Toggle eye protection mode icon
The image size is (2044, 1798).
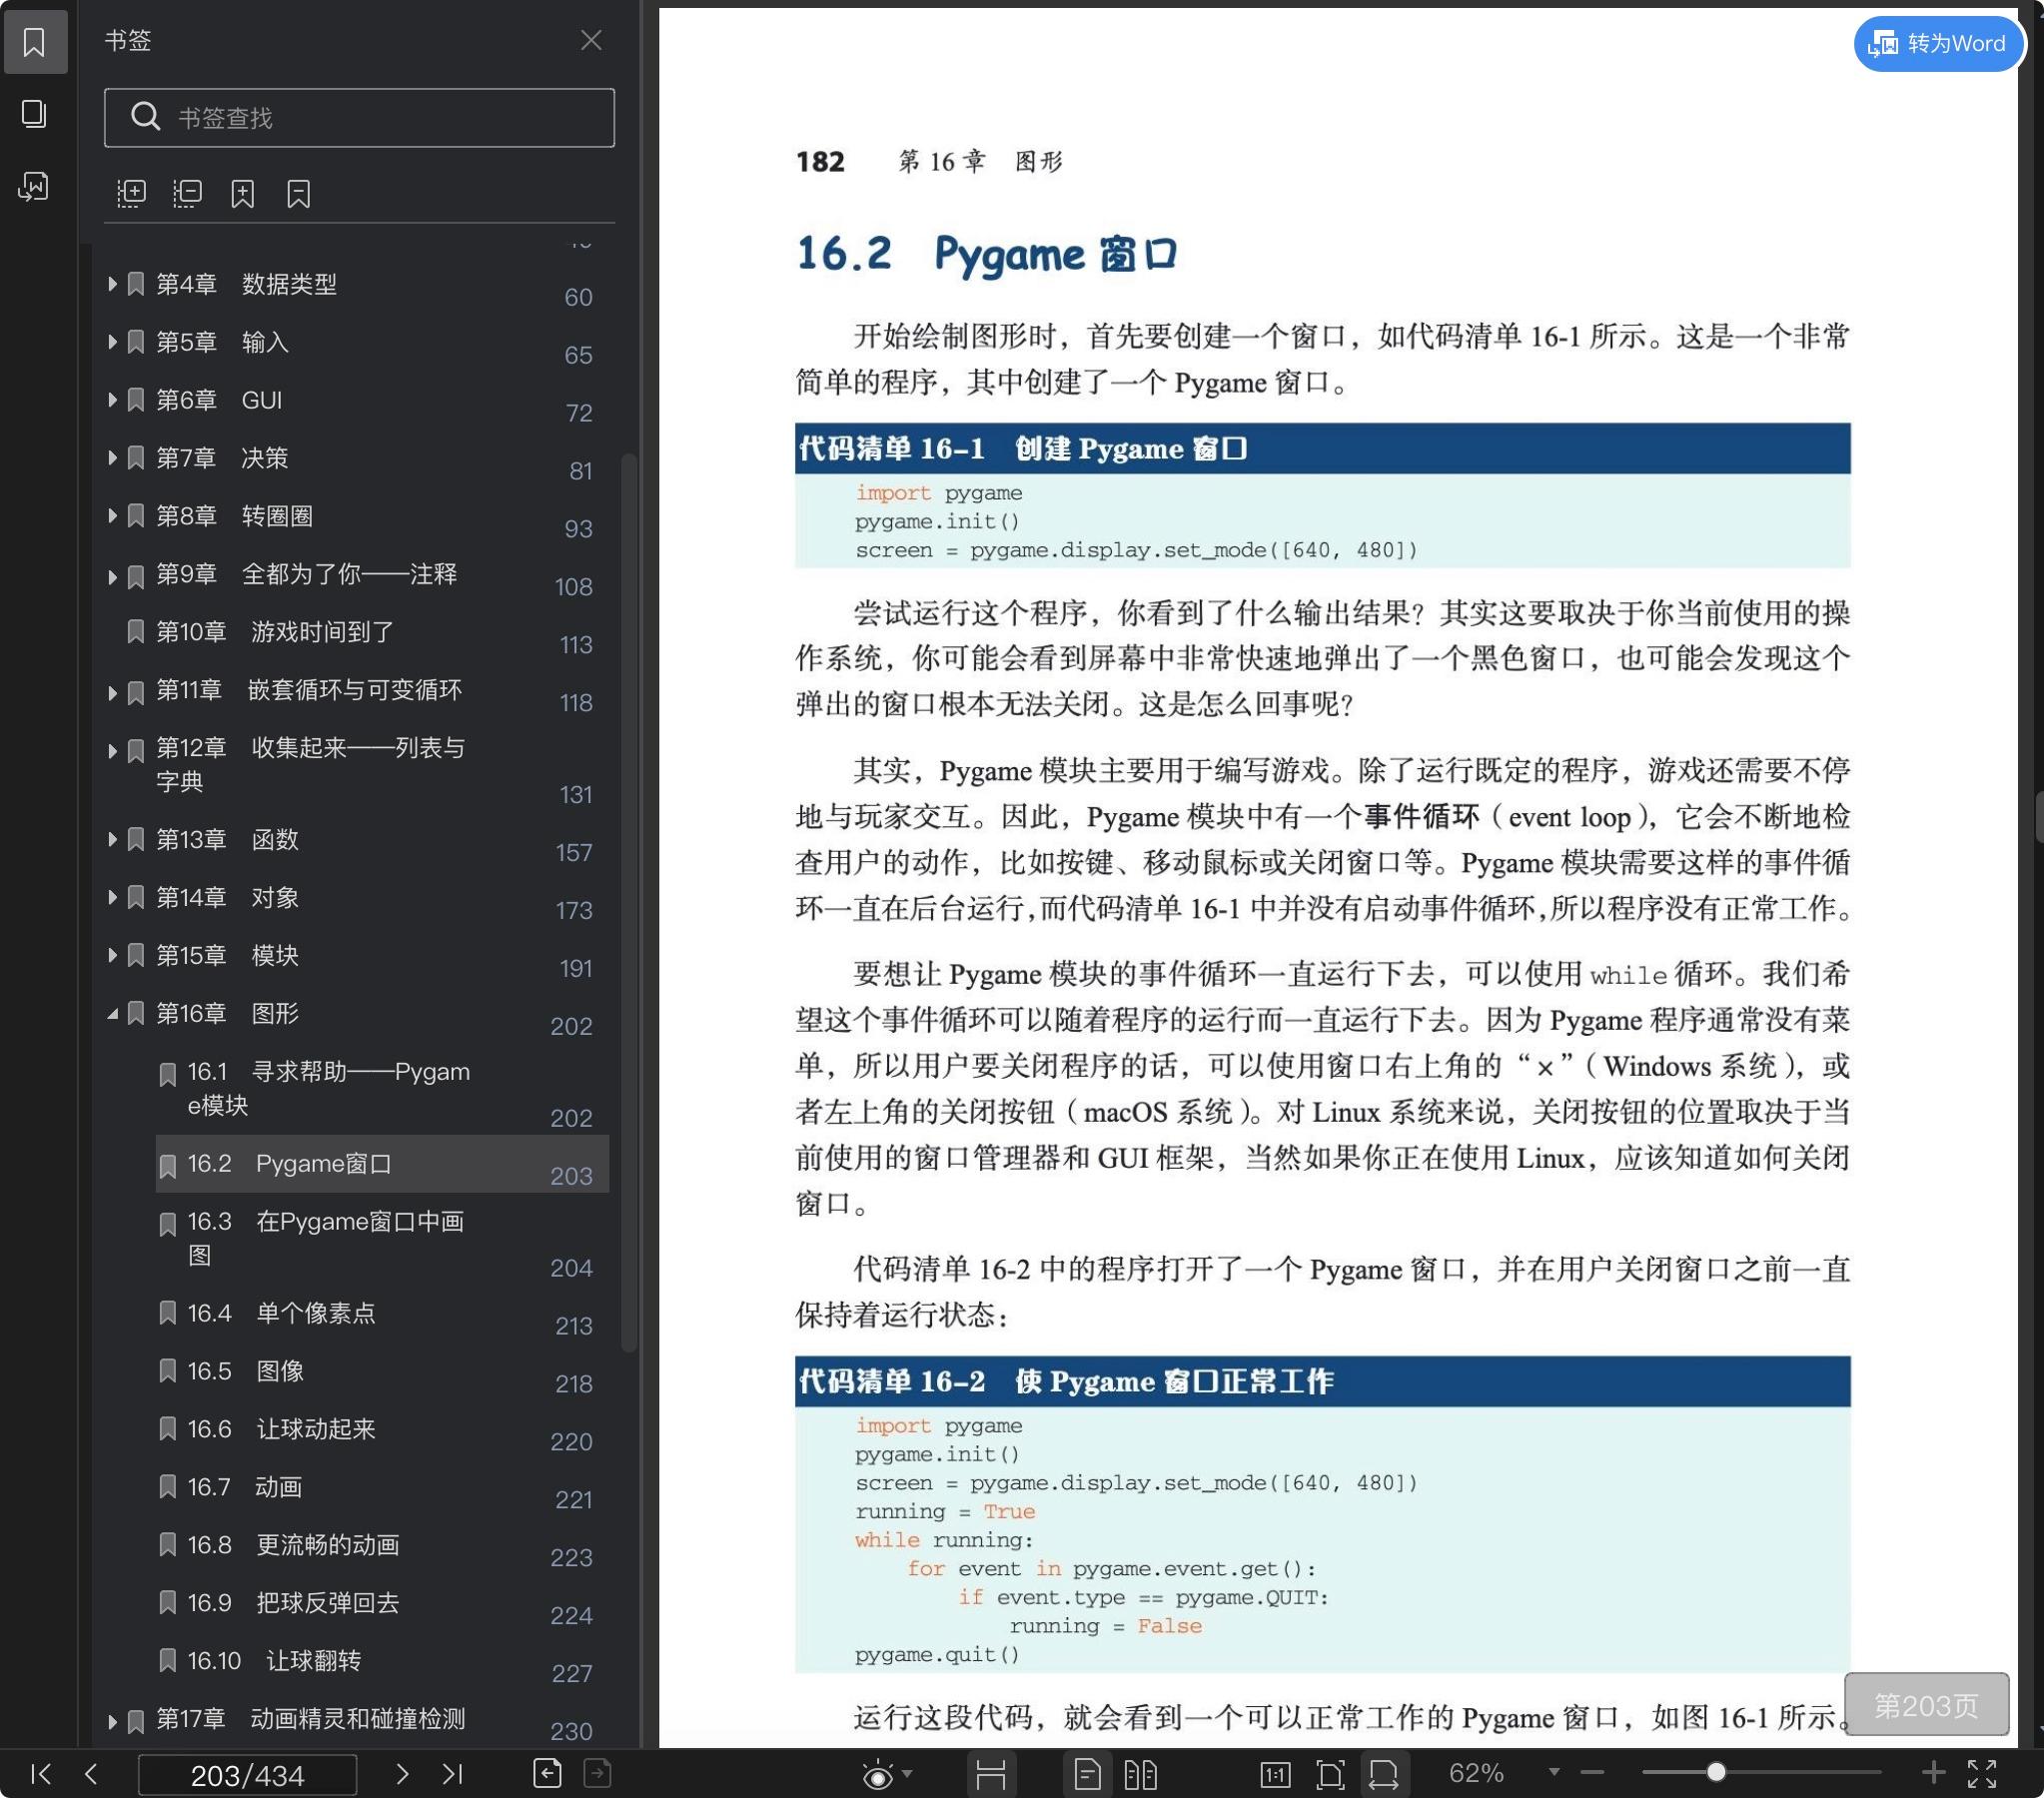(877, 1774)
